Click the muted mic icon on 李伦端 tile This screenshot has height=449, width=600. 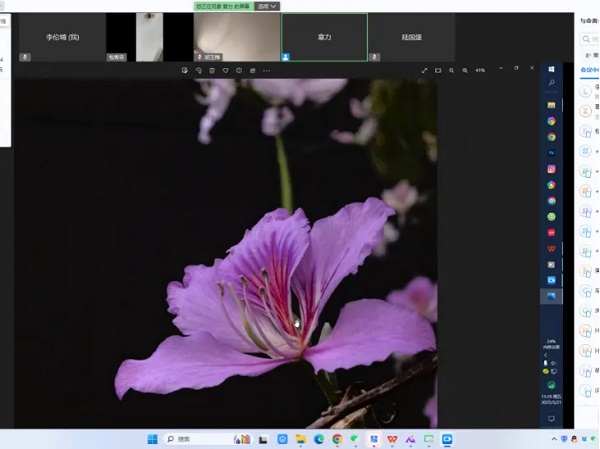[x=25, y=57]
